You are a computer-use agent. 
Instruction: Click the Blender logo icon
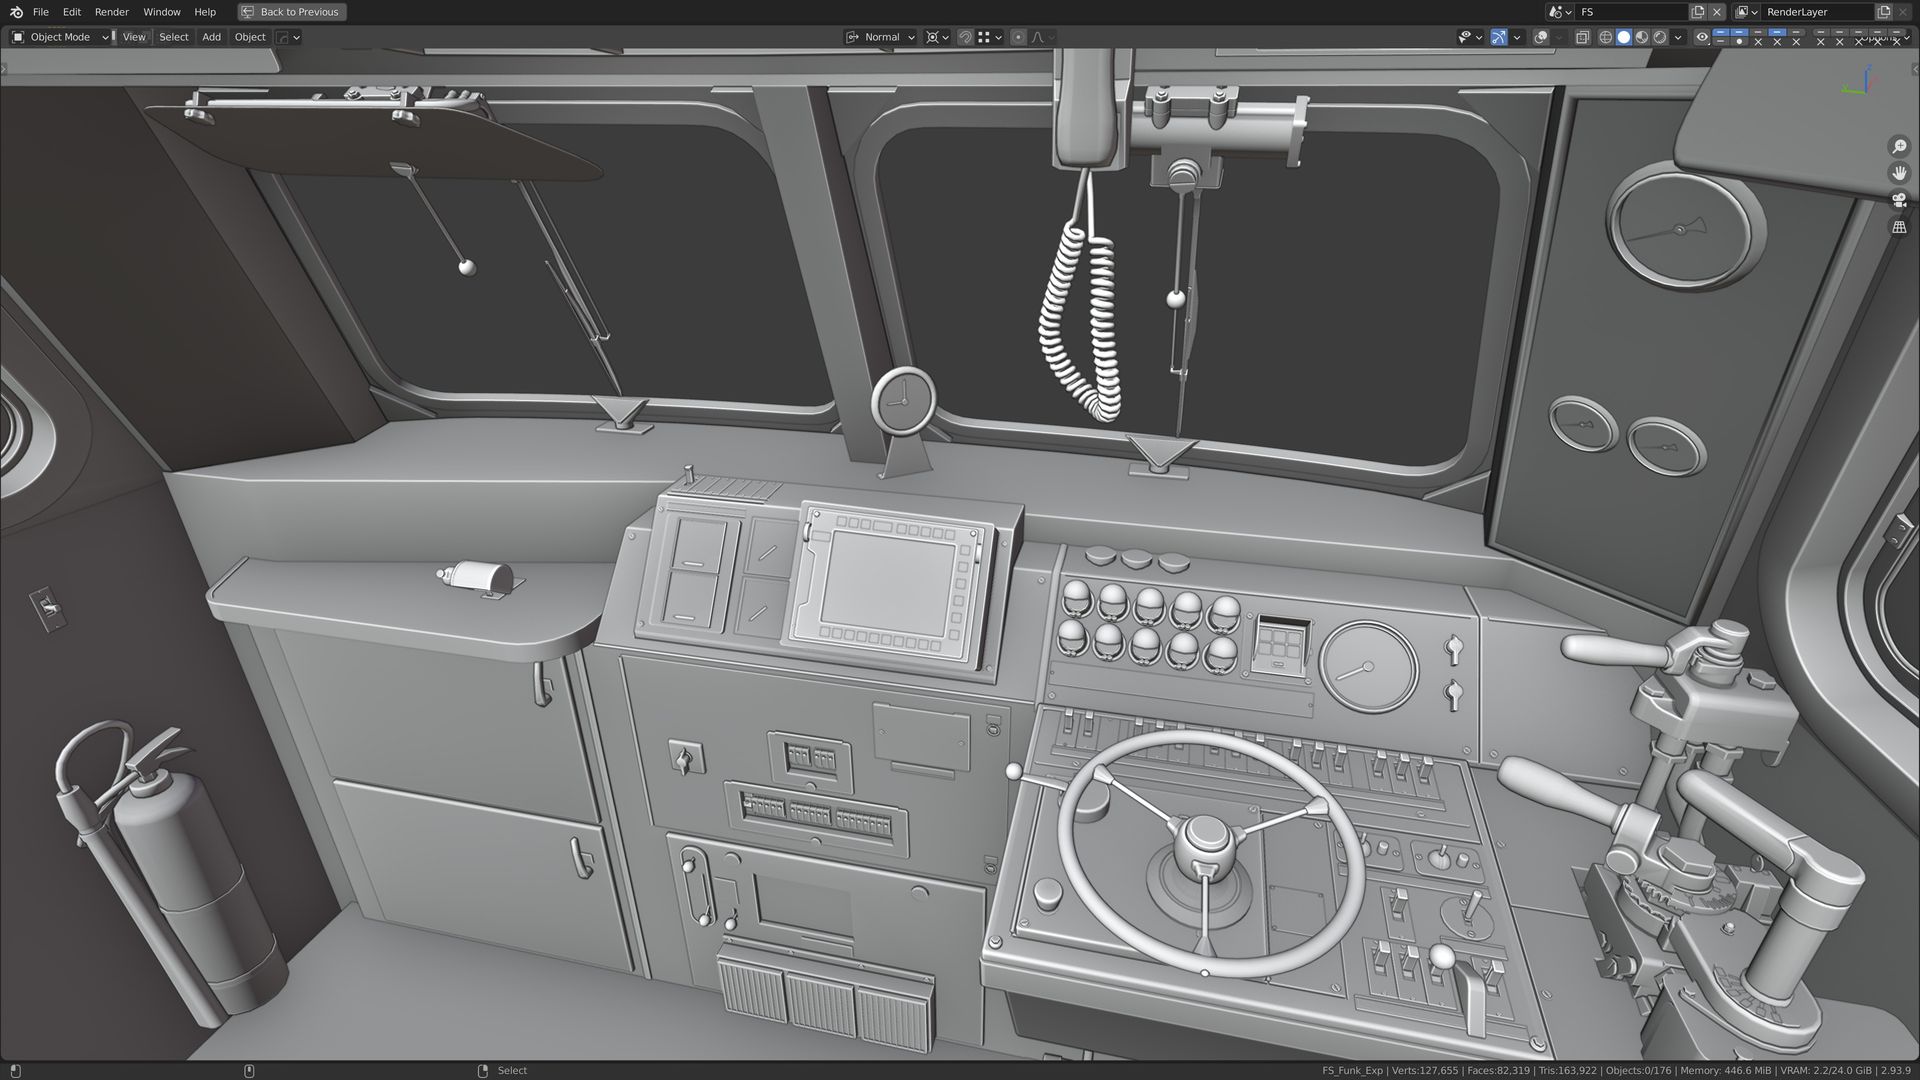pos(16,12)
